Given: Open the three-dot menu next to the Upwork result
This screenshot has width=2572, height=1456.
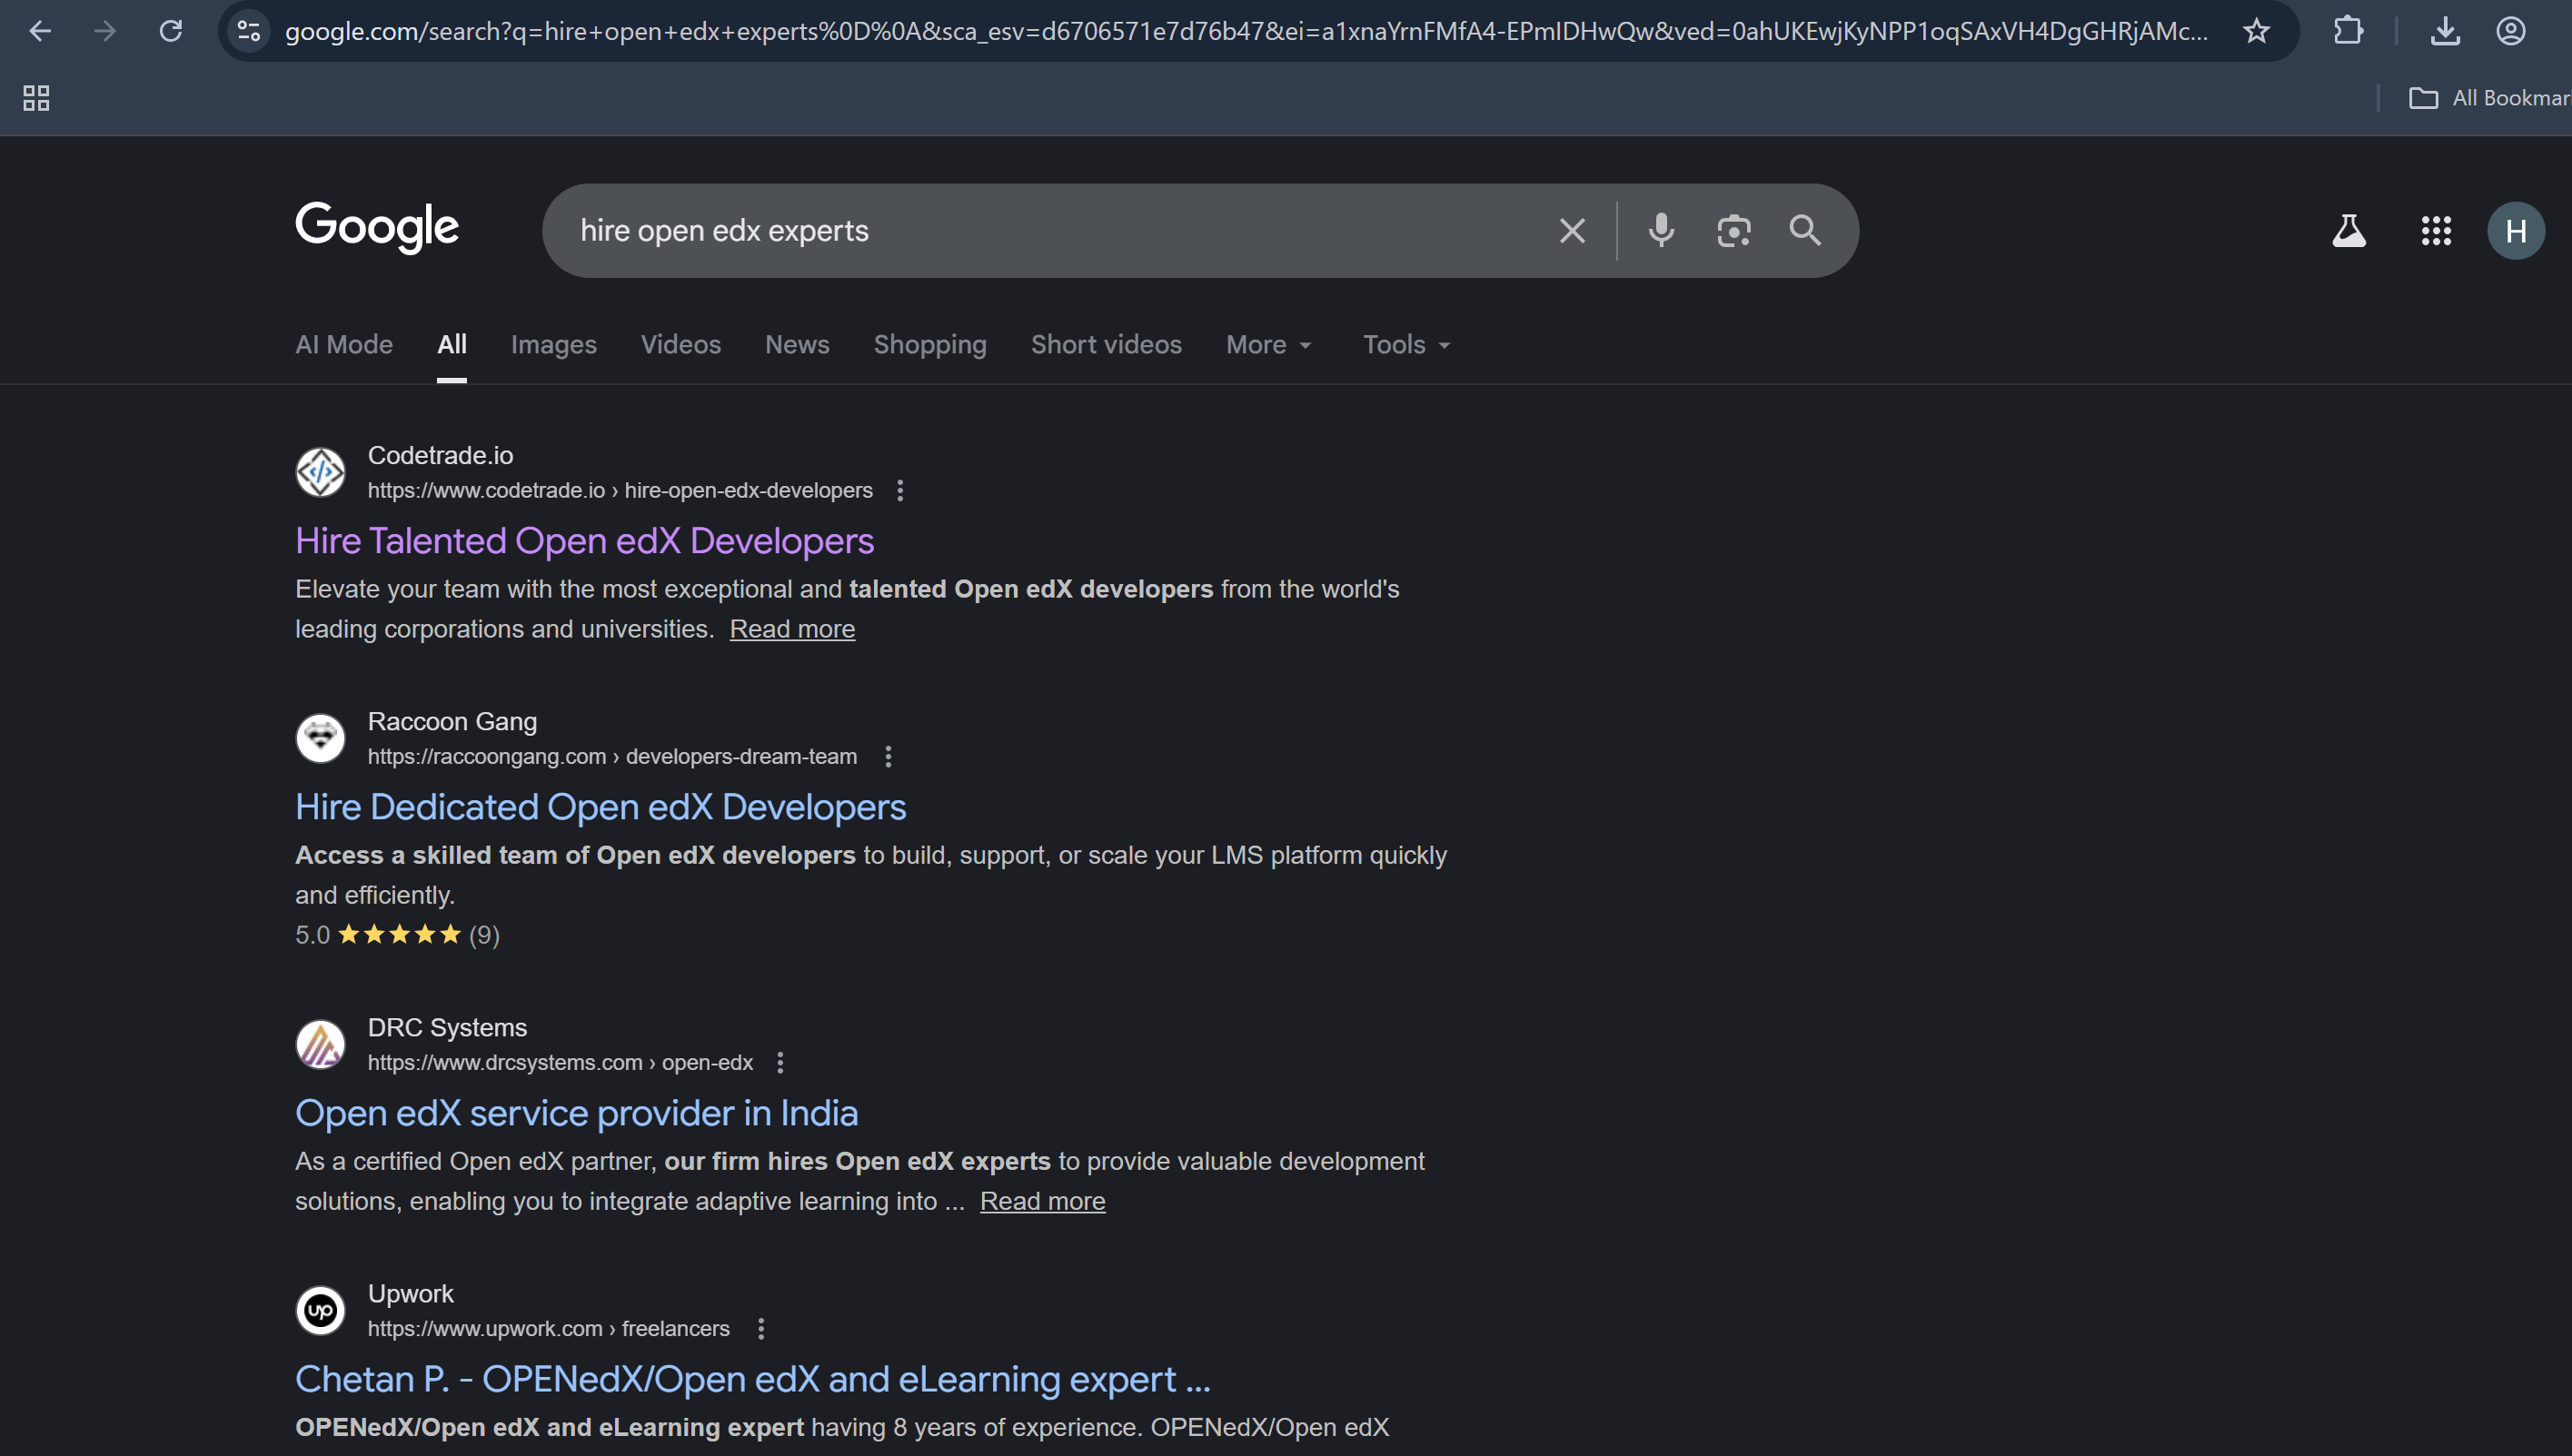Looking at the screenshot, I should point(760,1328).
